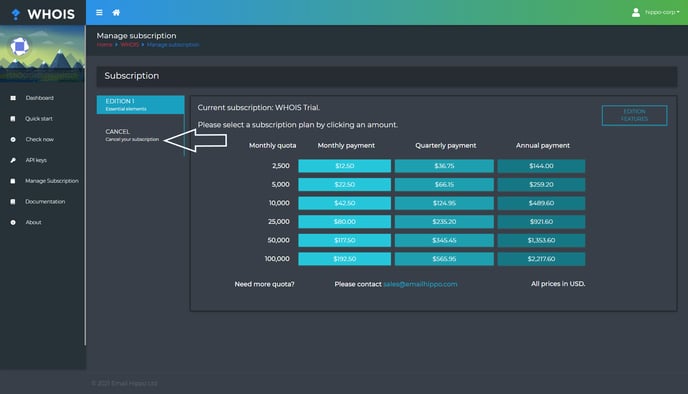
Task: Choose $36.75 quarterly plan
Action: [444, 166]
